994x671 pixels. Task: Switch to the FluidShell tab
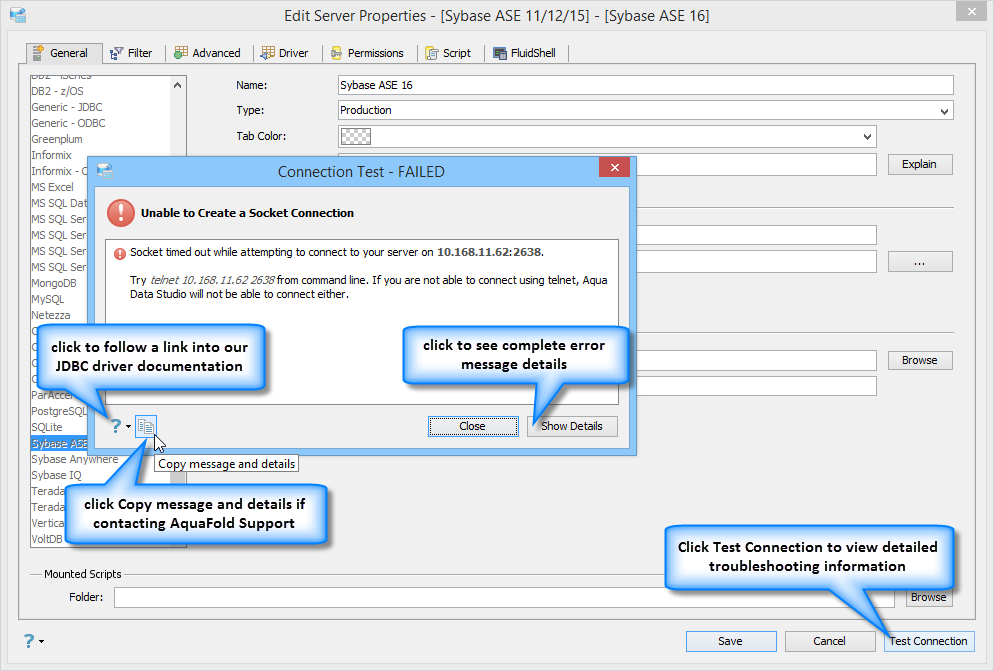click(x=526, y=53)
